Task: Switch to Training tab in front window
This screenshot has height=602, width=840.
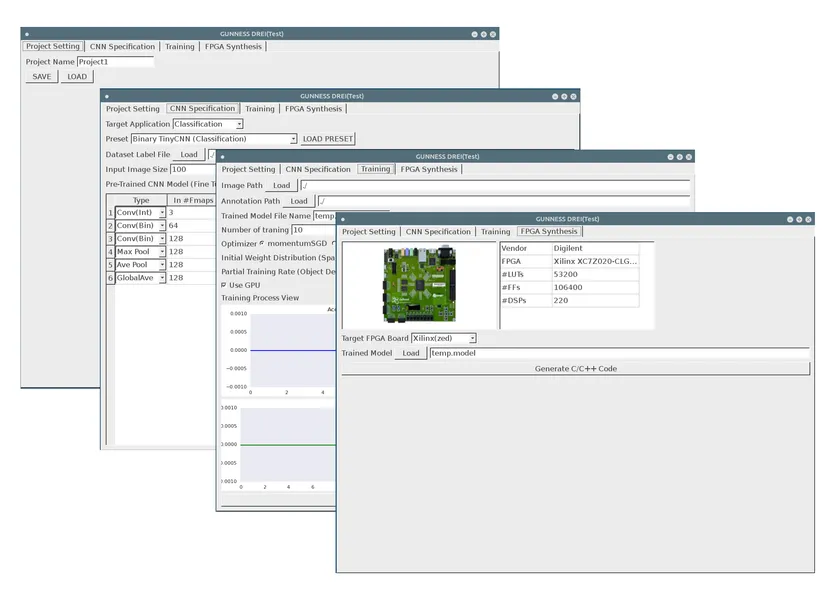Action: pos(495,232)
